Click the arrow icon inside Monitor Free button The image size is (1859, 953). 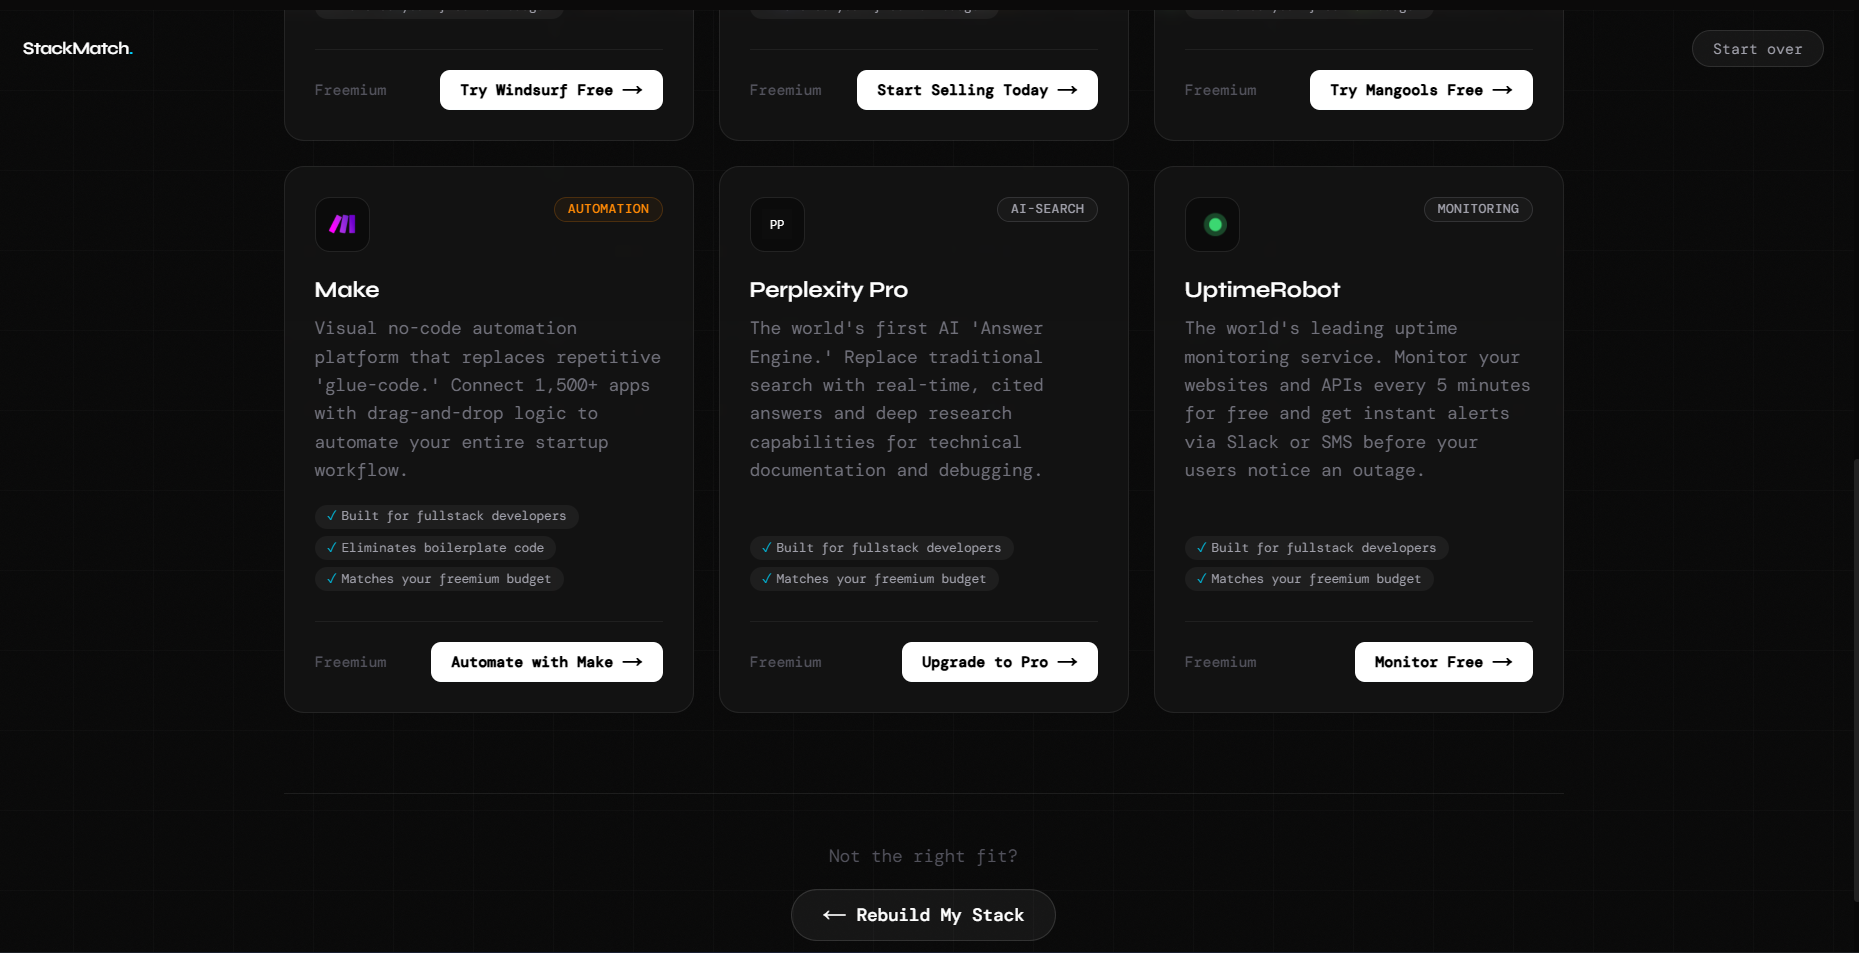click(x=1502, y=661)
